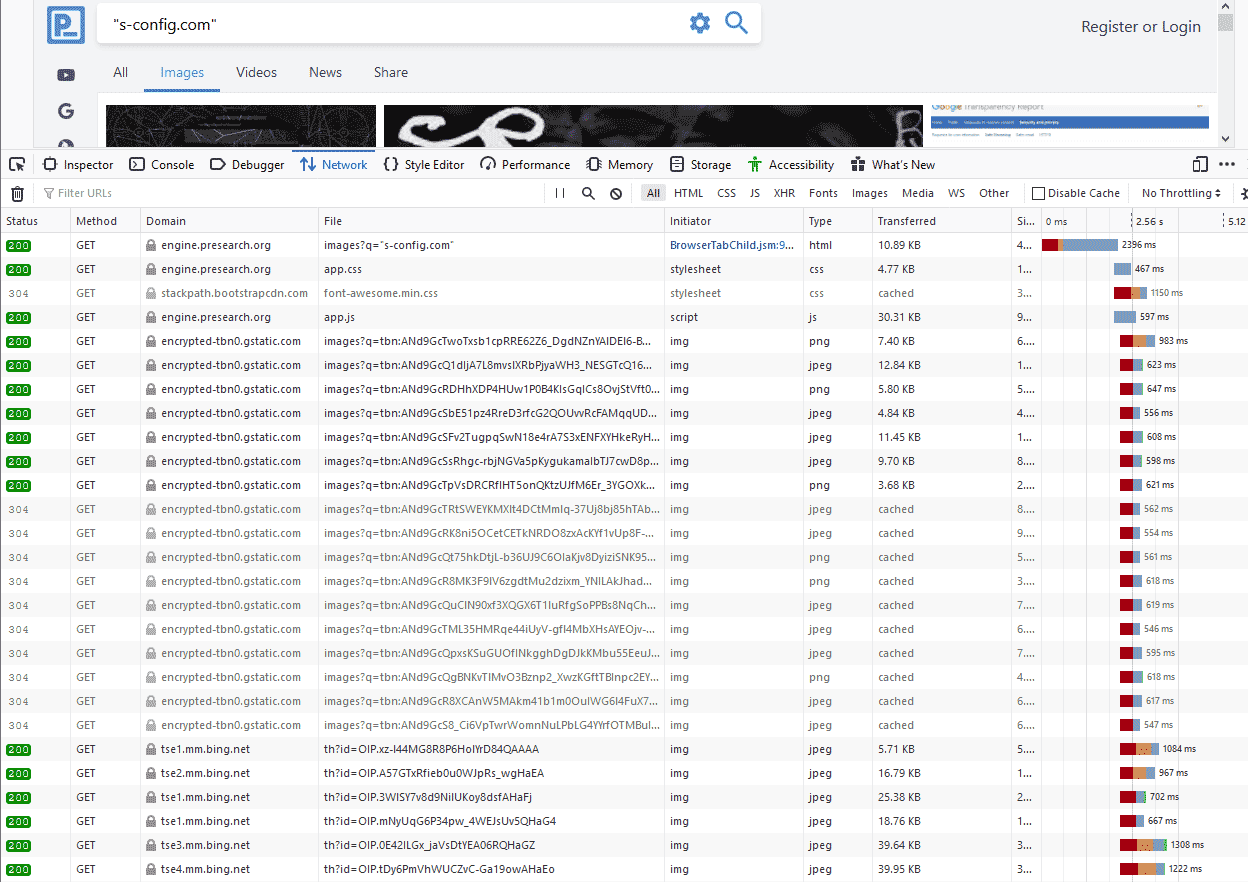Switch to the Debugger panel
The width and height of the screenshot is (1248, 882).
click(x=247, y=165)
